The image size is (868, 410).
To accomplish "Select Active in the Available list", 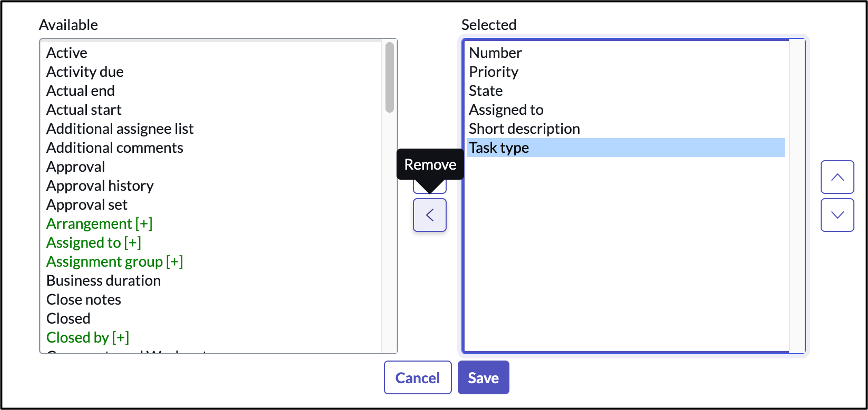I will pyautogui.click(x=66, y=53).
